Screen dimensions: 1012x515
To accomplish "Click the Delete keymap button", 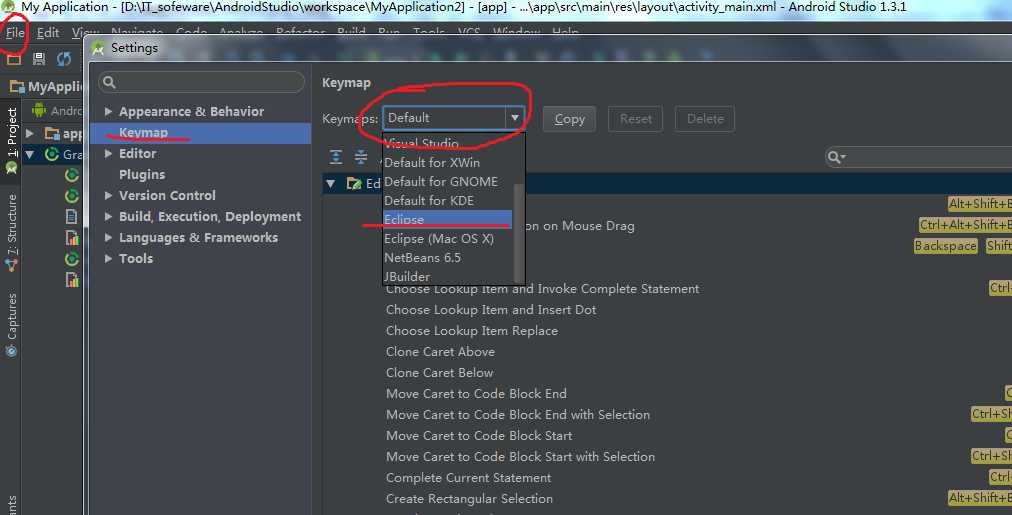I will pos(705,119).
